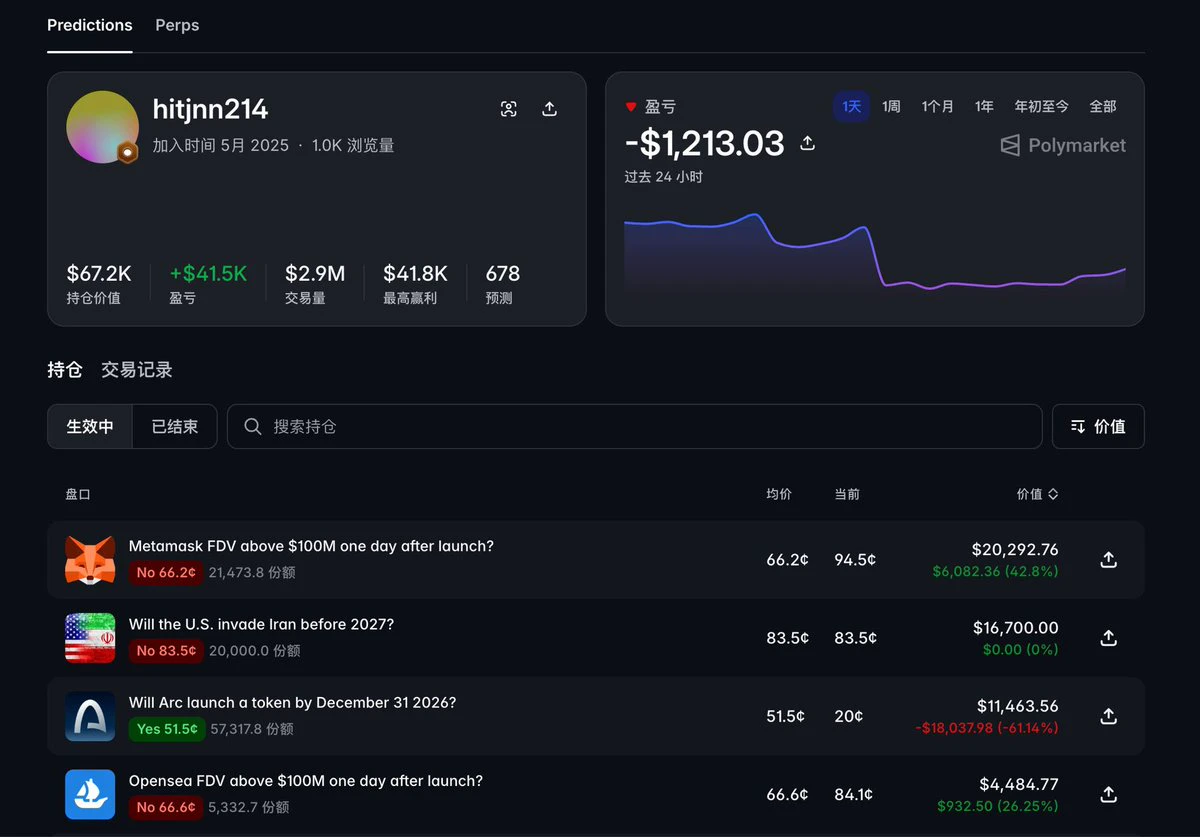1200x837 pixels.
Task: Open Will the U.S. invade Iran market
Action: click(261, 624)
